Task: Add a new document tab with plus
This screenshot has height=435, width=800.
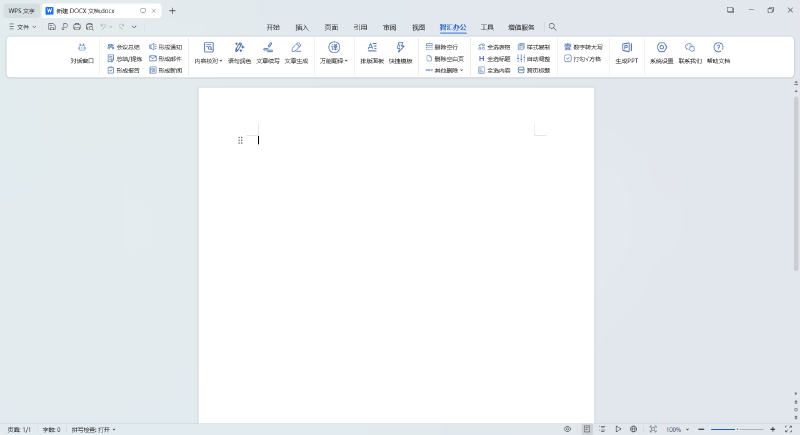Action: point(172,10)
